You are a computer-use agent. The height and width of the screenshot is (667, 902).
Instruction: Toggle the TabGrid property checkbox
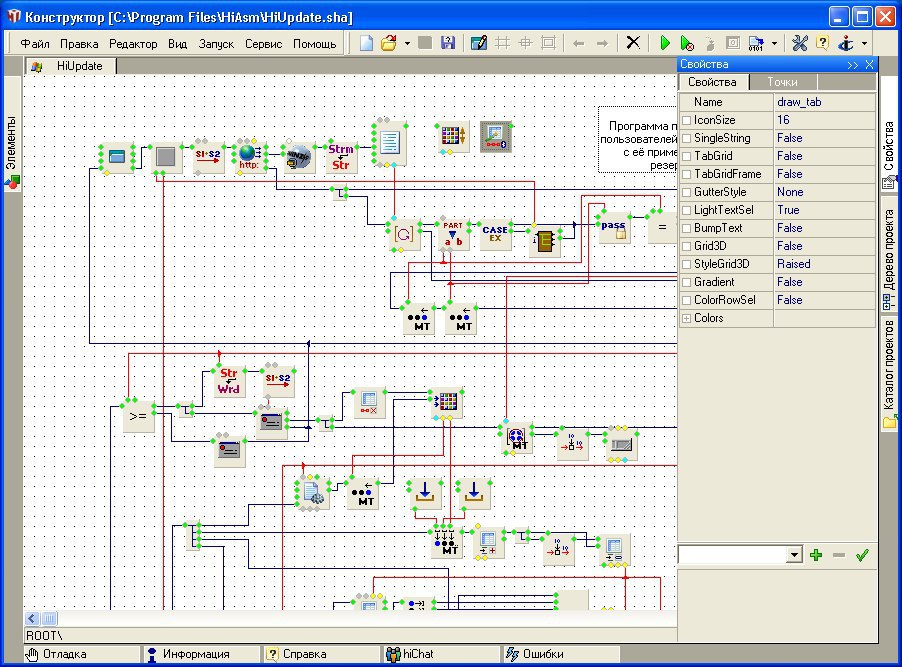pyautogui.click(x=686, y=156)
